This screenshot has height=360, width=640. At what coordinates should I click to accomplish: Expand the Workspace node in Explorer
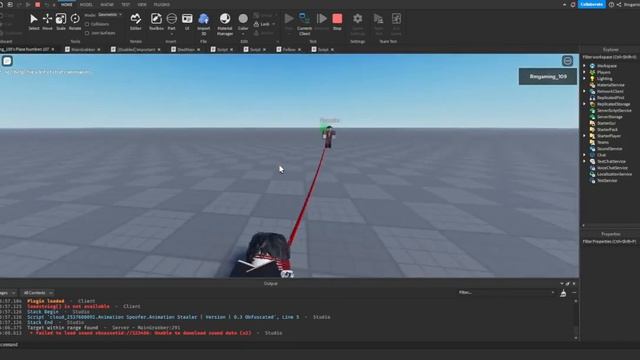point(584,66)
